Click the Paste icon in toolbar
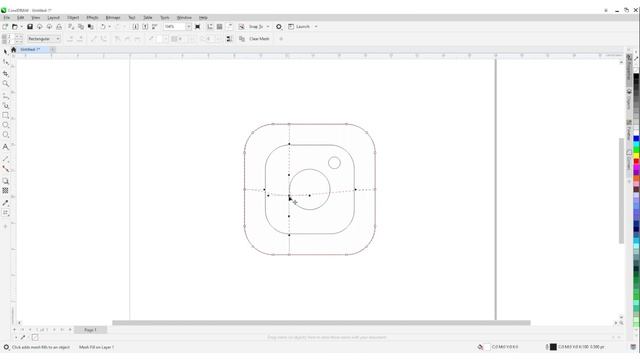The image size is (640, 360). point(91,27)
